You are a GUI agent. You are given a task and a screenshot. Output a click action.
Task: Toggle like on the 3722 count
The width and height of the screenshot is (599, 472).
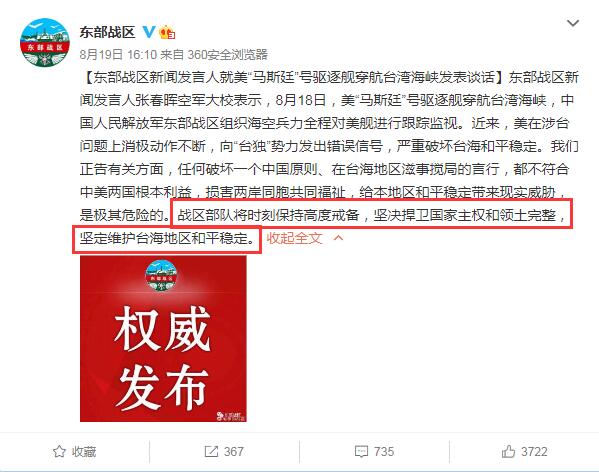tap(534, 452)
